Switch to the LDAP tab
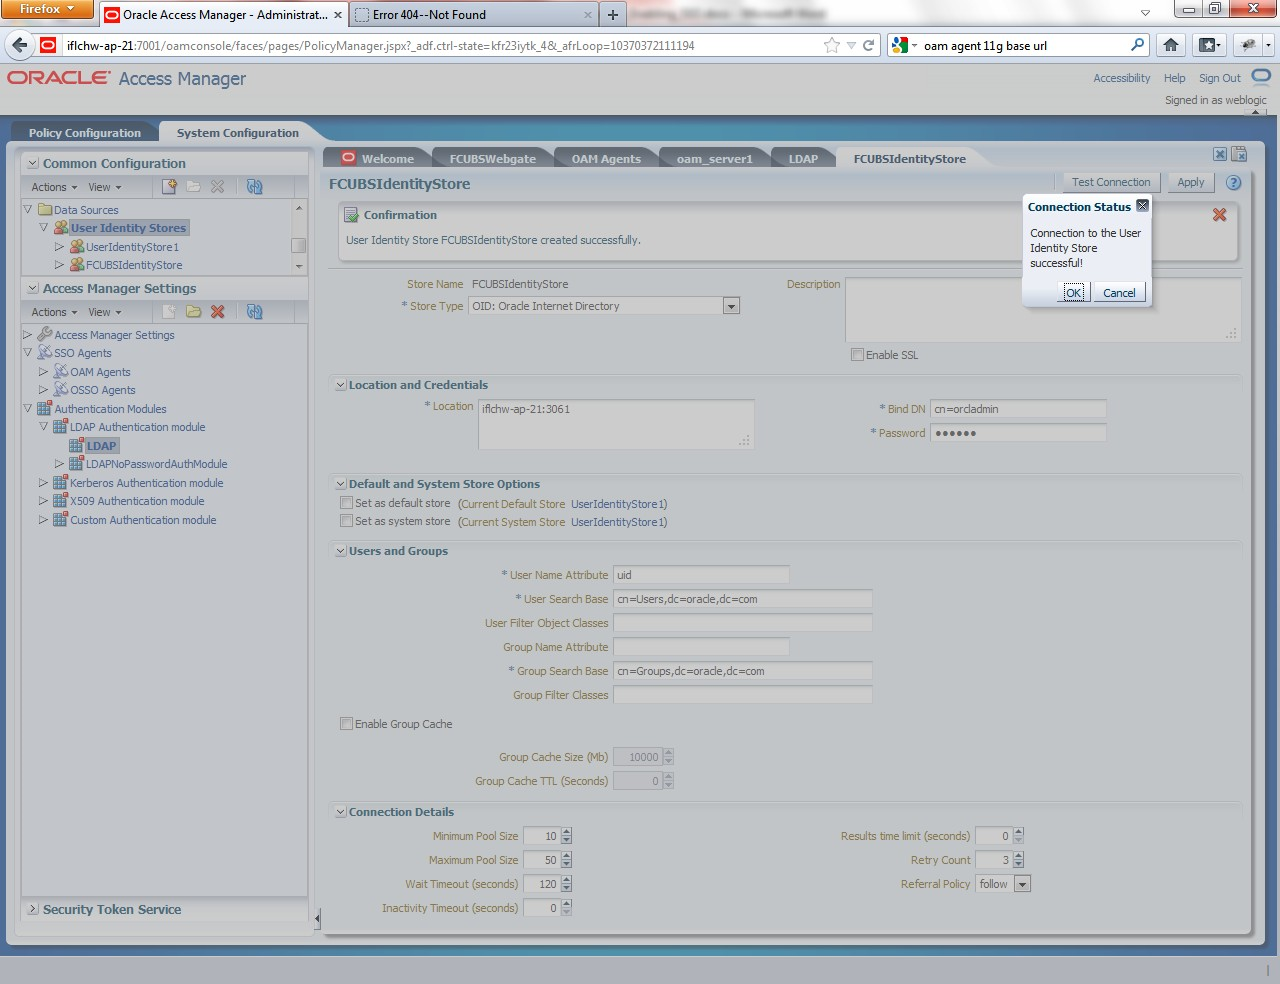Image resolution: width=1280 pixels, height=984 pixels. click(803, 159)
